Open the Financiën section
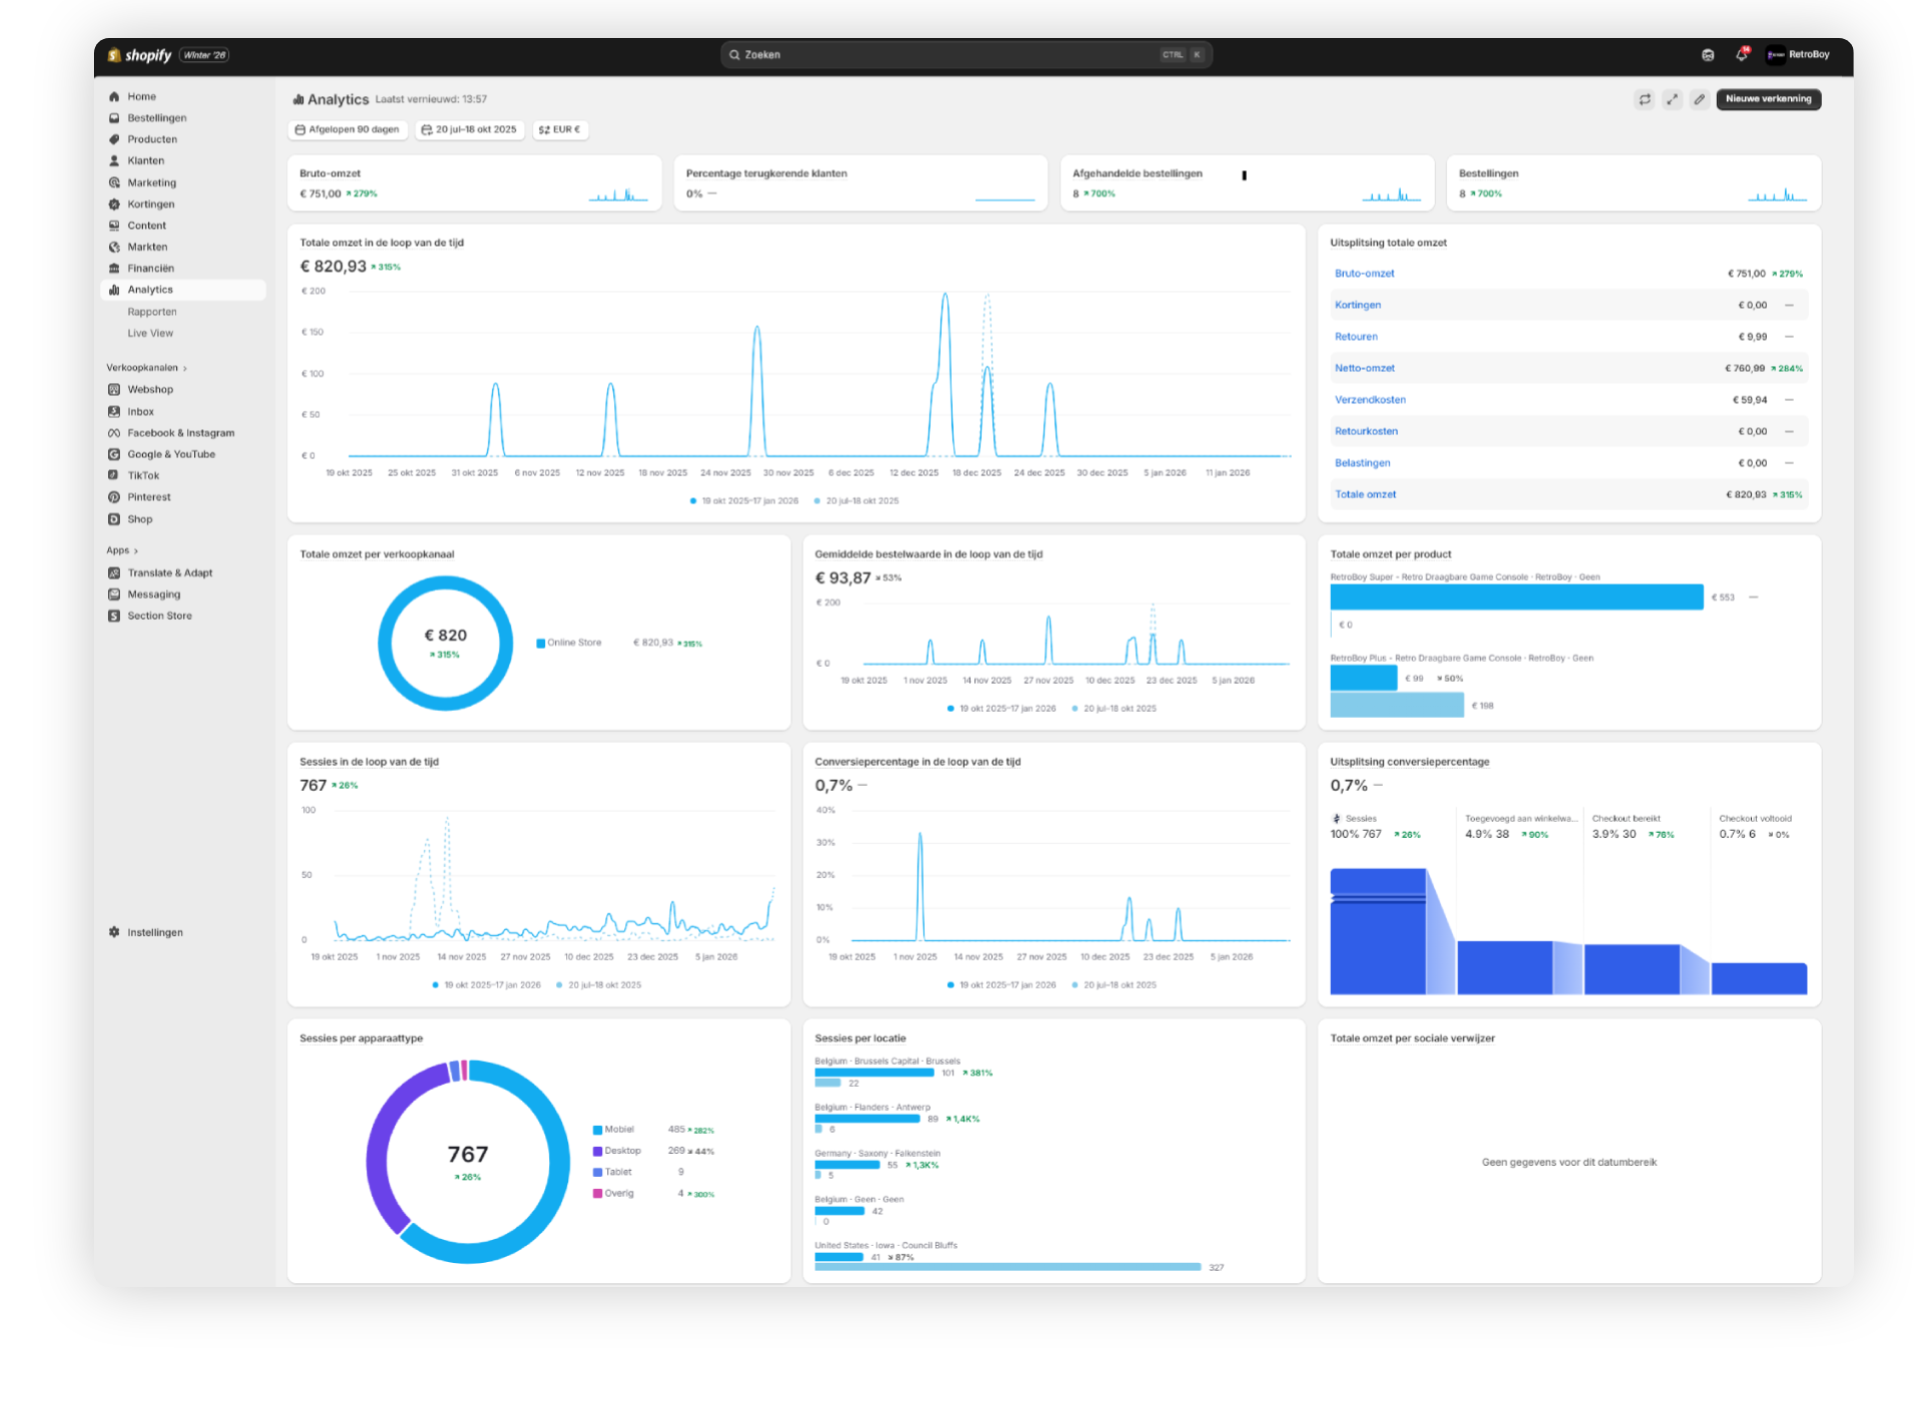 click(152, 268)
